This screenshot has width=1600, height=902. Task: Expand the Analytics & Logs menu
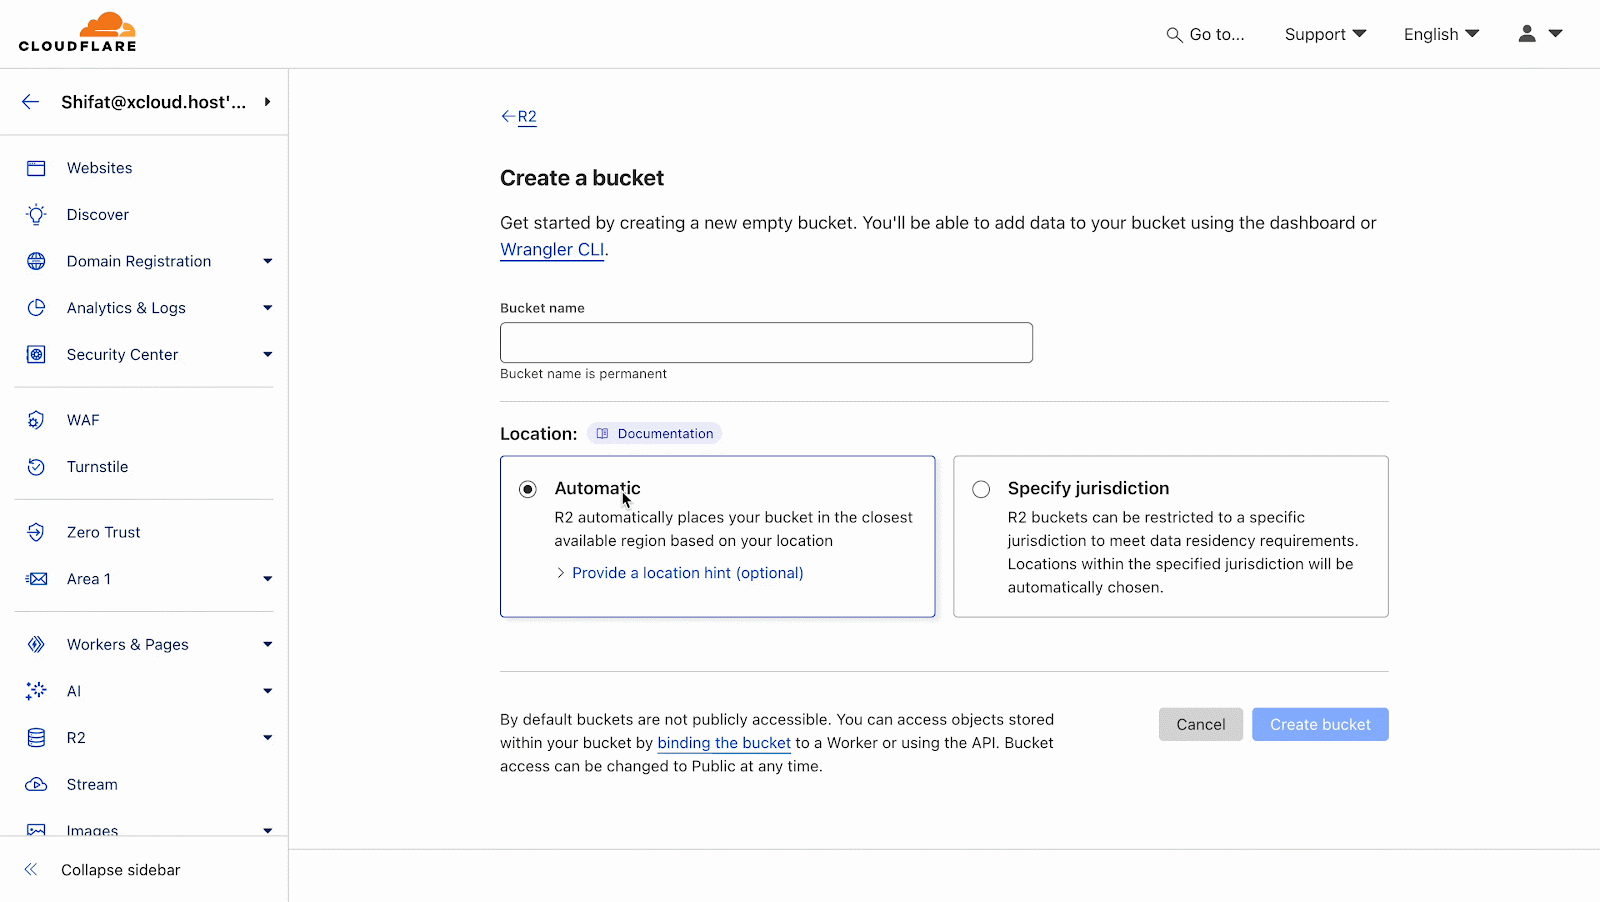point(266,307)
